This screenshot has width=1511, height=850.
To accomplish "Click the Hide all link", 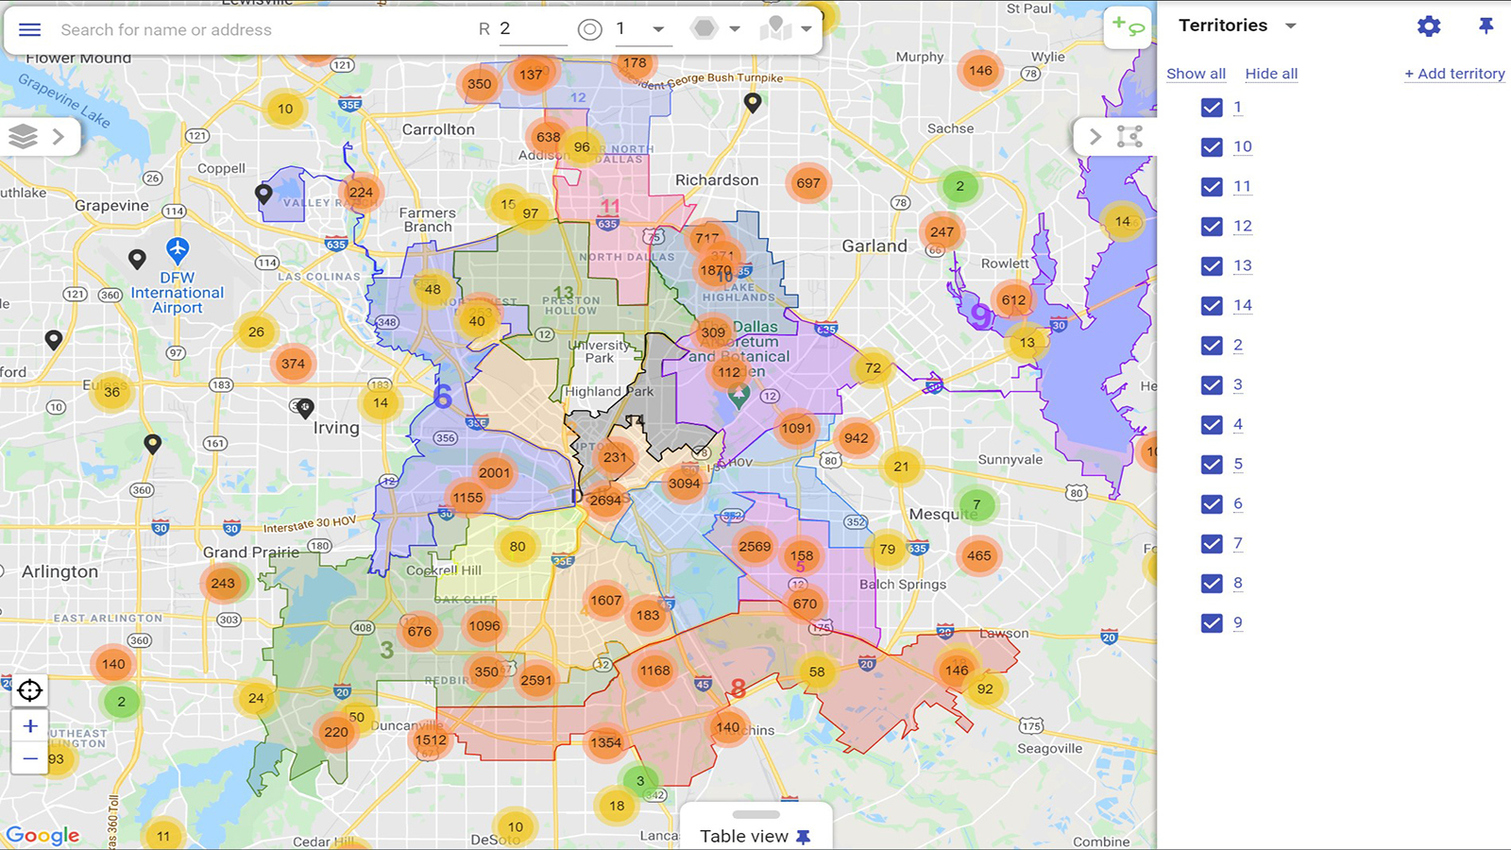I will 1271,73.
